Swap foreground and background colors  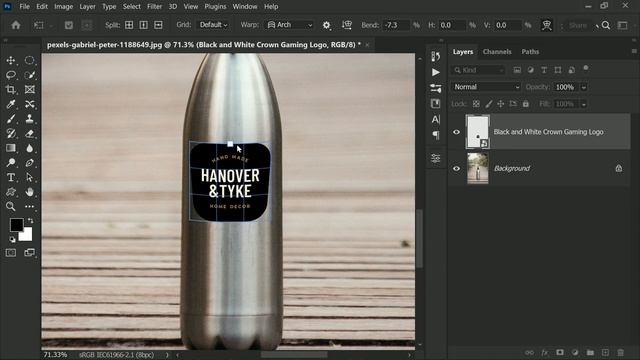point(30,220)
